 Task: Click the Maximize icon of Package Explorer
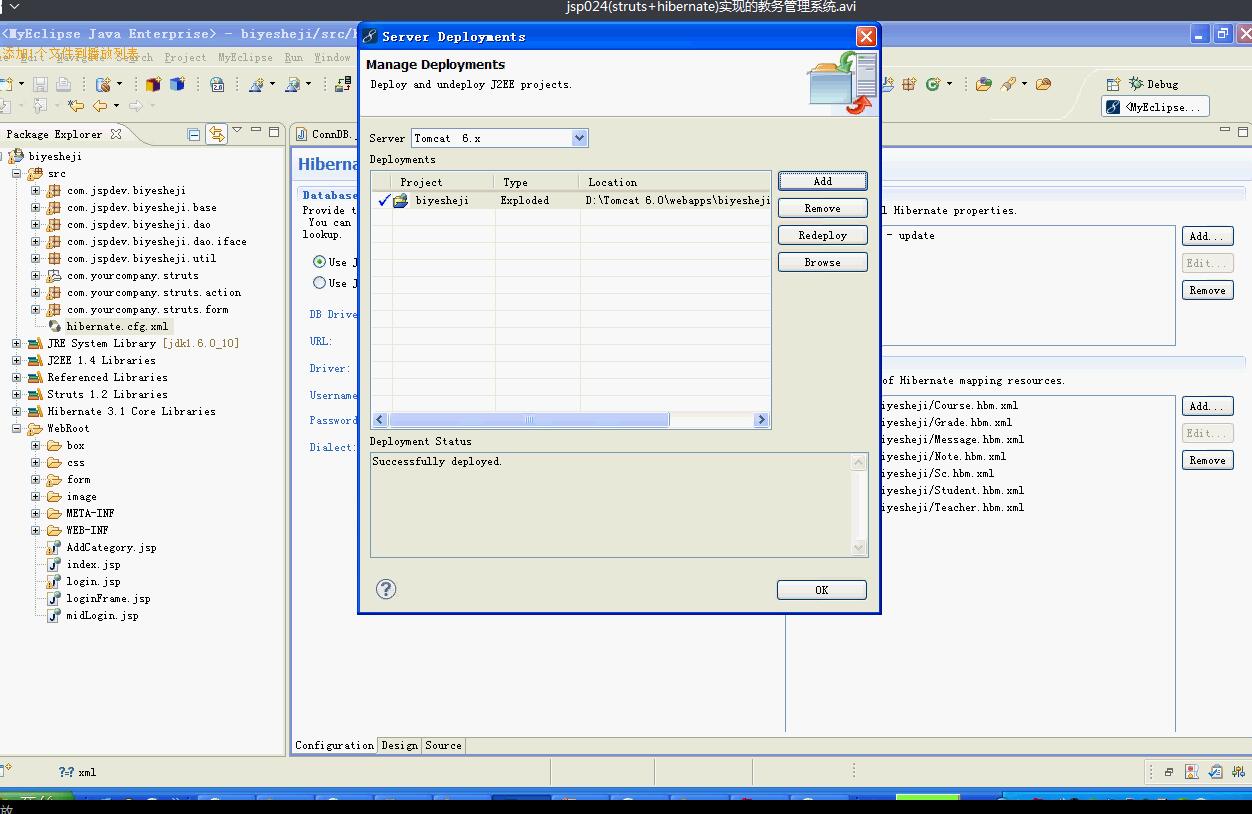273,131
